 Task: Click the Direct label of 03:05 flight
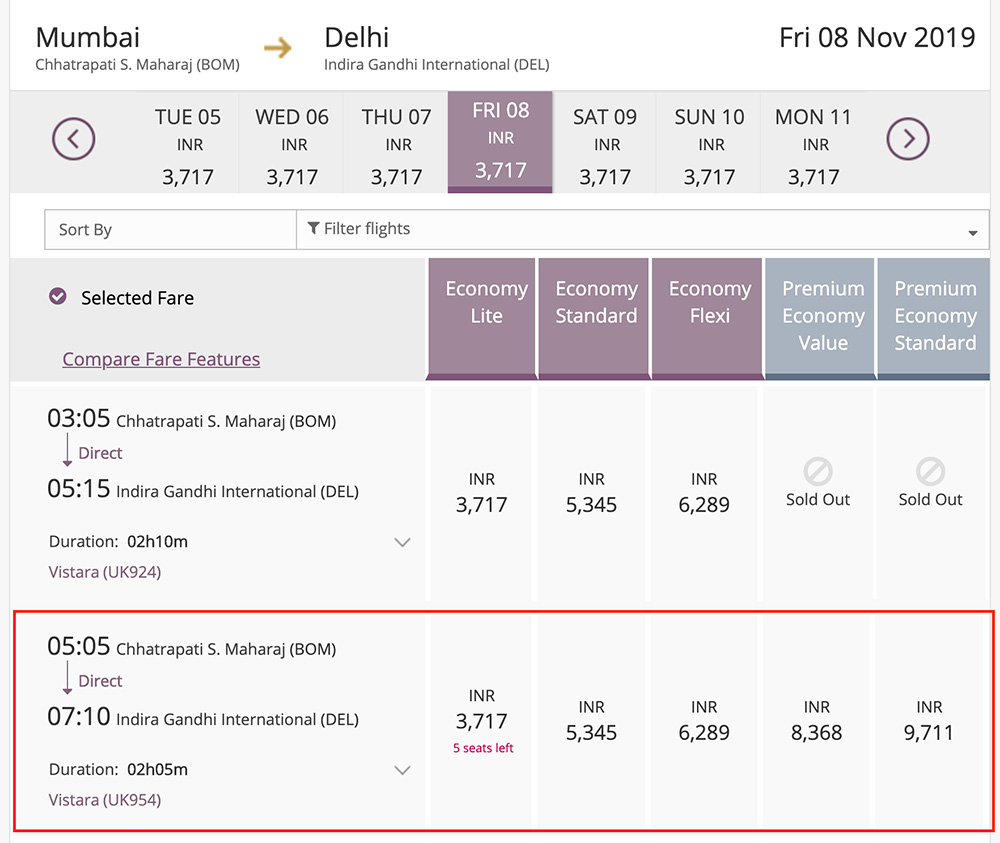click(100, 453)
